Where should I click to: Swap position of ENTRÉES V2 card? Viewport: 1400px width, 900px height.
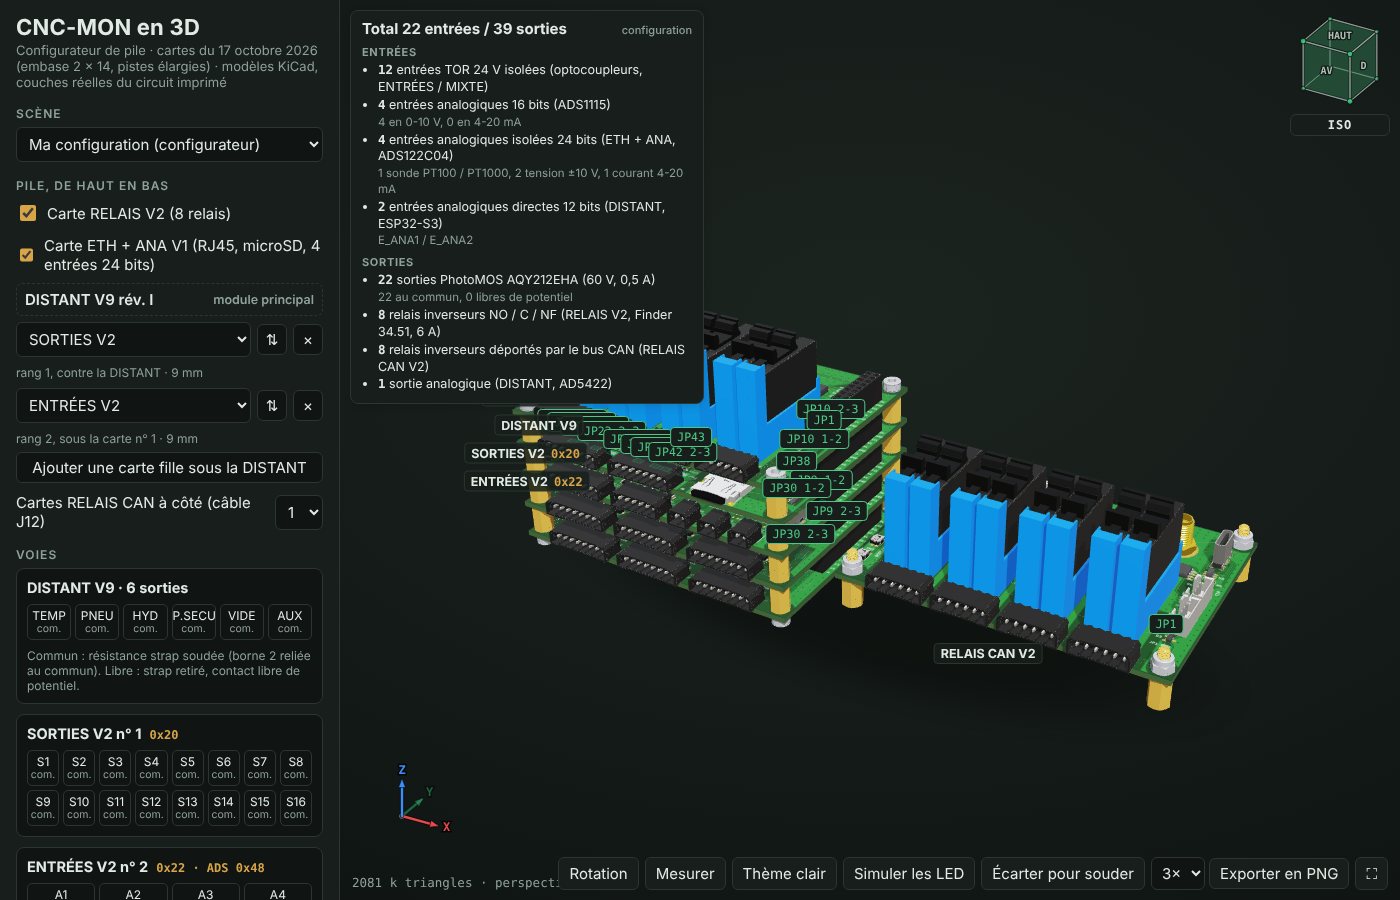click(272, 406)
